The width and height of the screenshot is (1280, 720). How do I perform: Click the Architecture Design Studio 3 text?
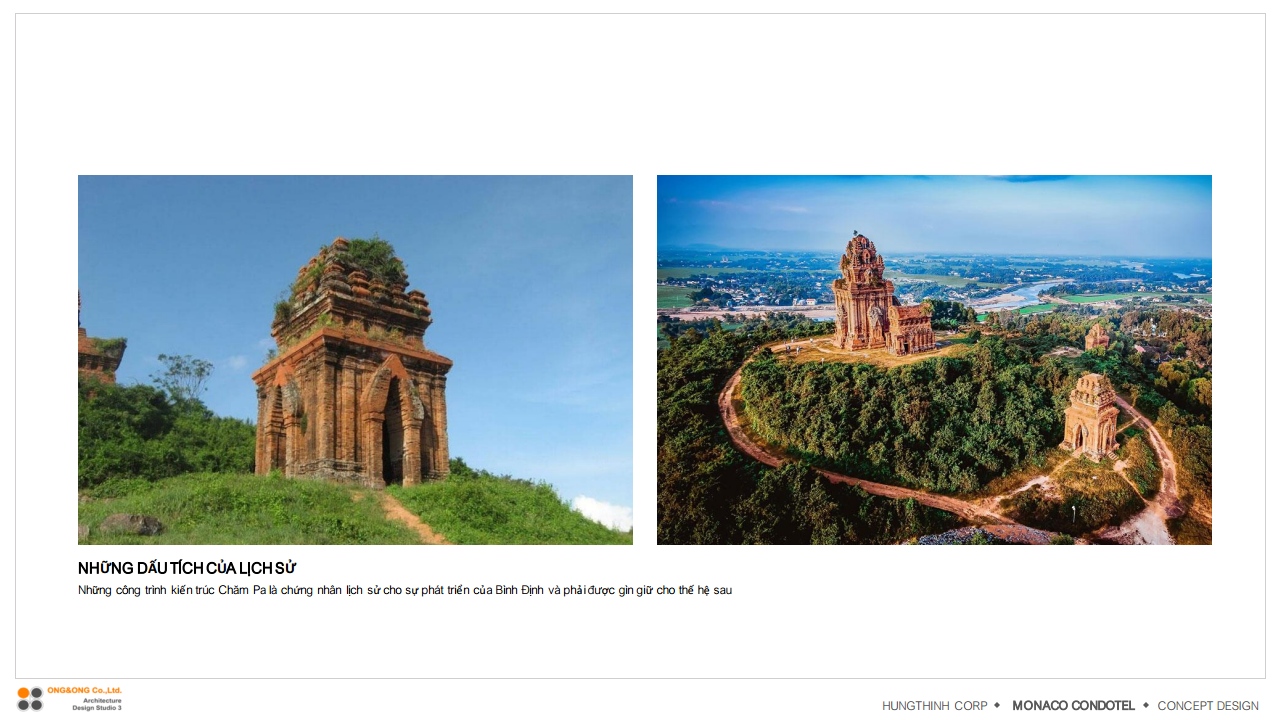(97, 704)
